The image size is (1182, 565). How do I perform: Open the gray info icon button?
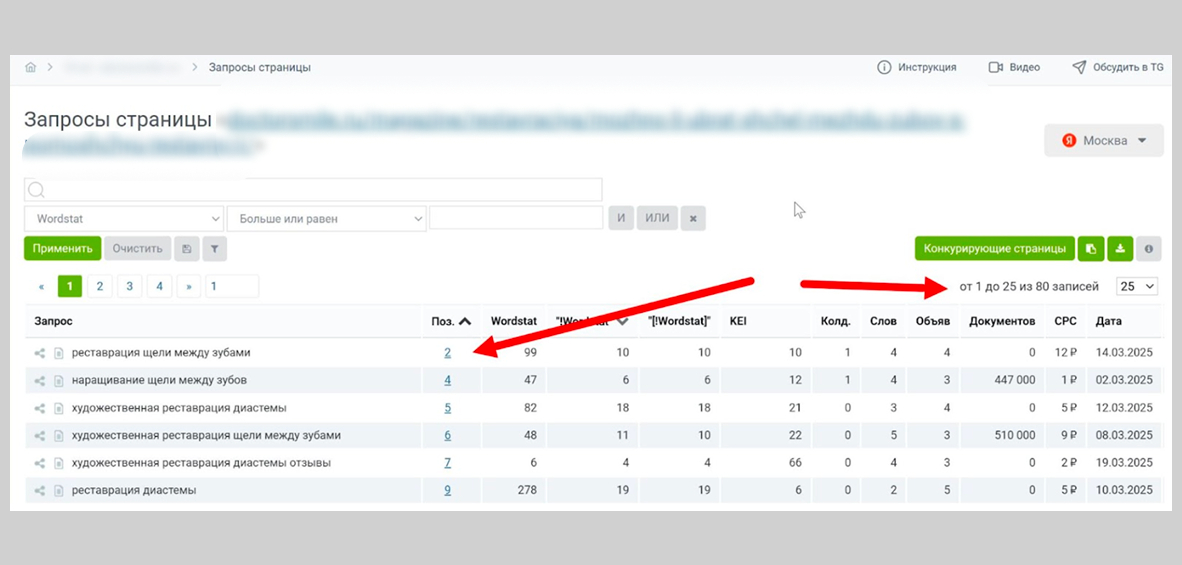(x=1149, y=249)
